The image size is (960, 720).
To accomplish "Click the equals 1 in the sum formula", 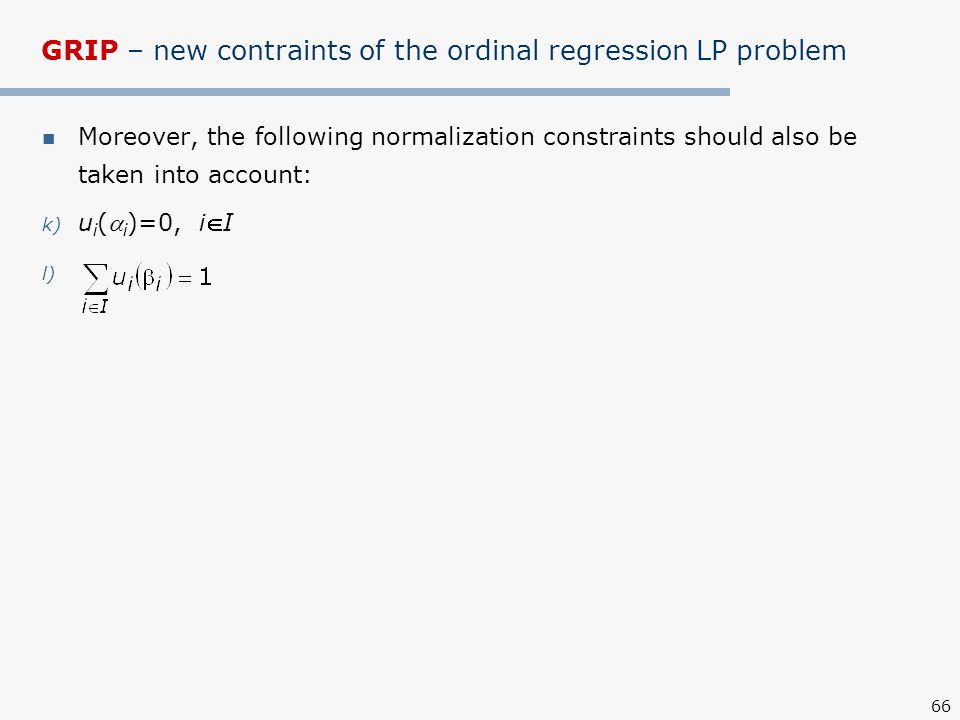I will [195, 279].
